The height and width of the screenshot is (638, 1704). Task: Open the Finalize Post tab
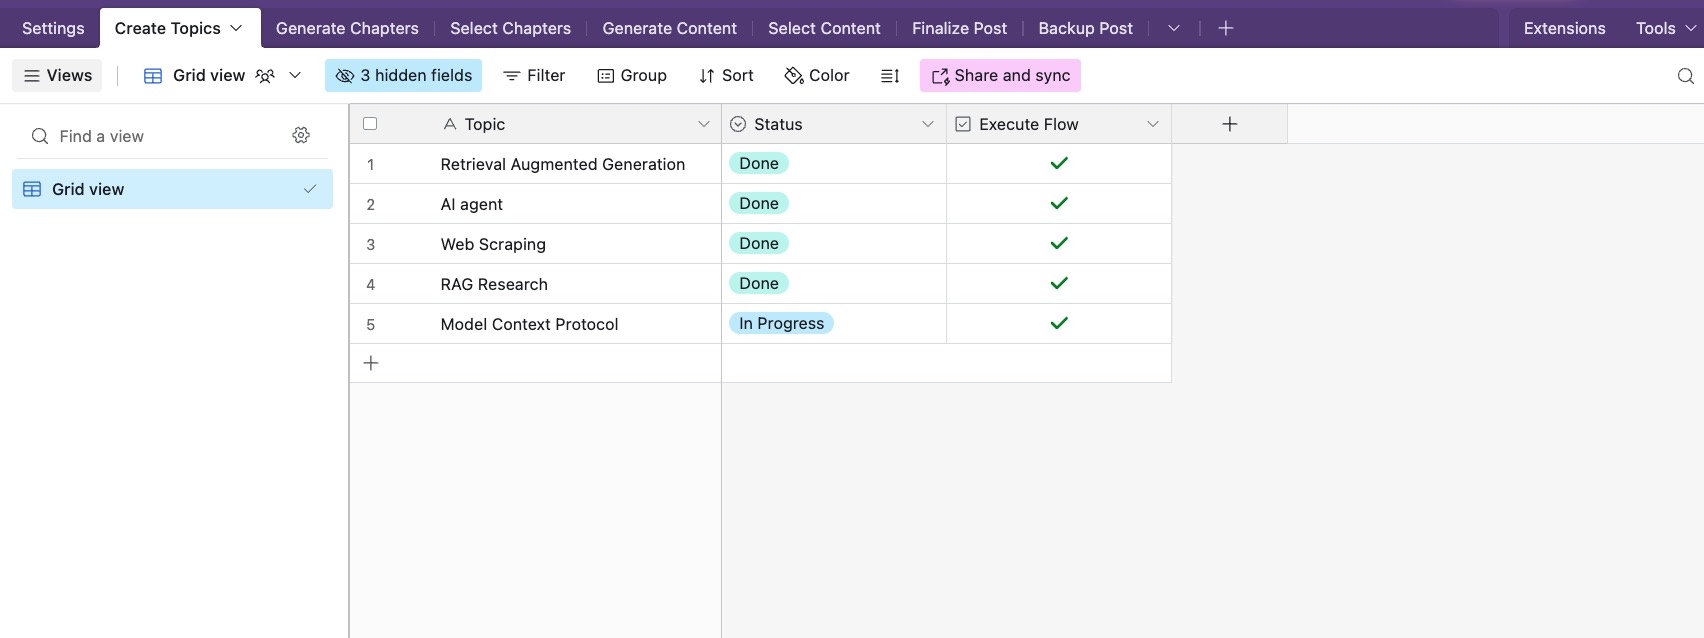[x=959, y=28]
